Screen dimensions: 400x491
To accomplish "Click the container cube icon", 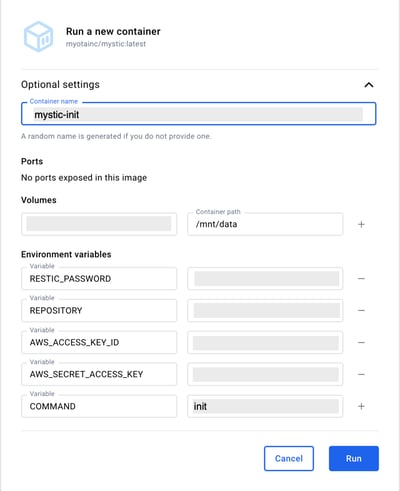I will pos(38,37).
